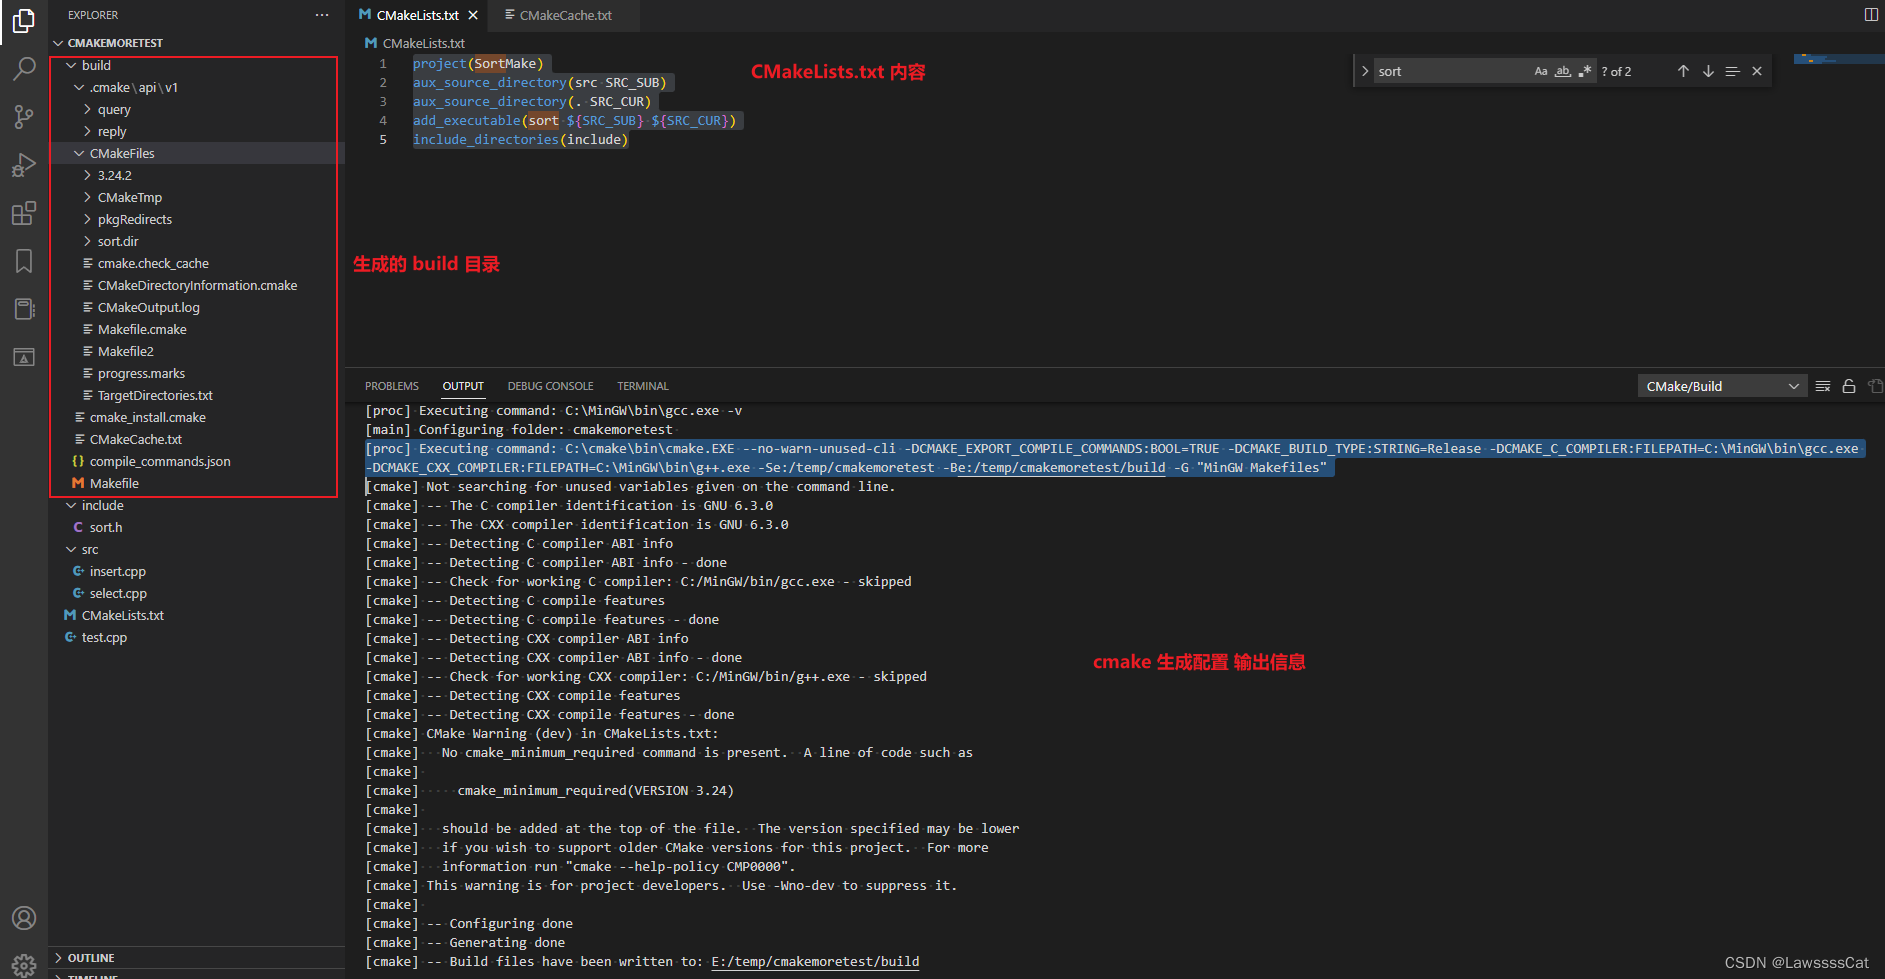
Task: Expand the 3.24.2 folder
Action: pos(196,175)
